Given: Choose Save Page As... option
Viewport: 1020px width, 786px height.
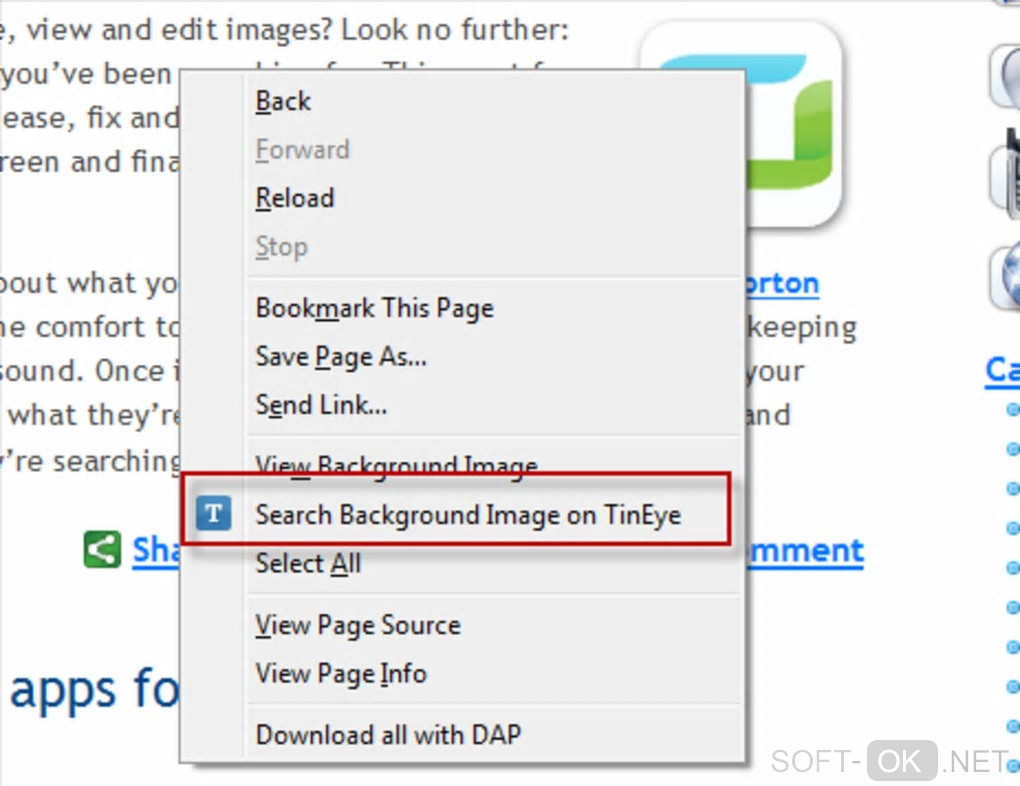Looking at the screenshot, I should 341,356.
